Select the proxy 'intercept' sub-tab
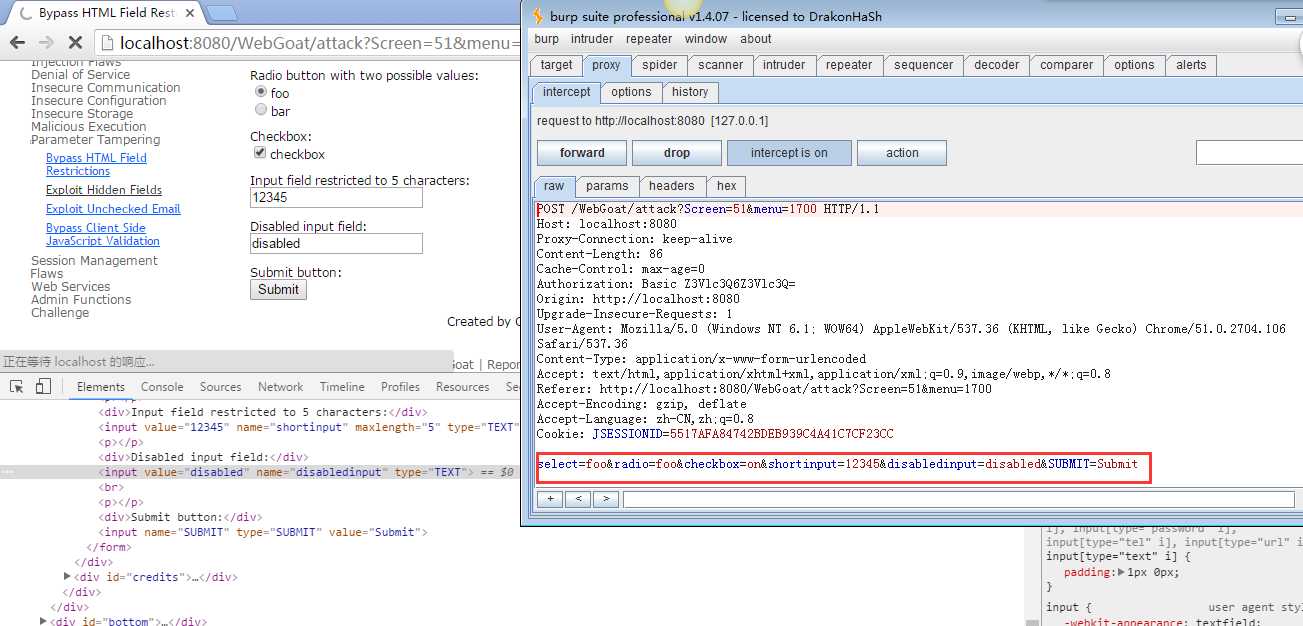Image resolution: width=1303 pixels, height=626 pixels. coord(567,92)
